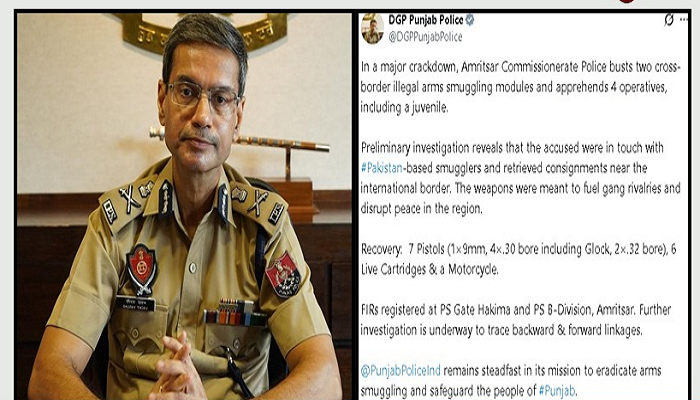Click the 'In a major crackdown' opening paragraph
This screenshot has height=400, width=700.
pyautogui.click(x=521, y=87)
